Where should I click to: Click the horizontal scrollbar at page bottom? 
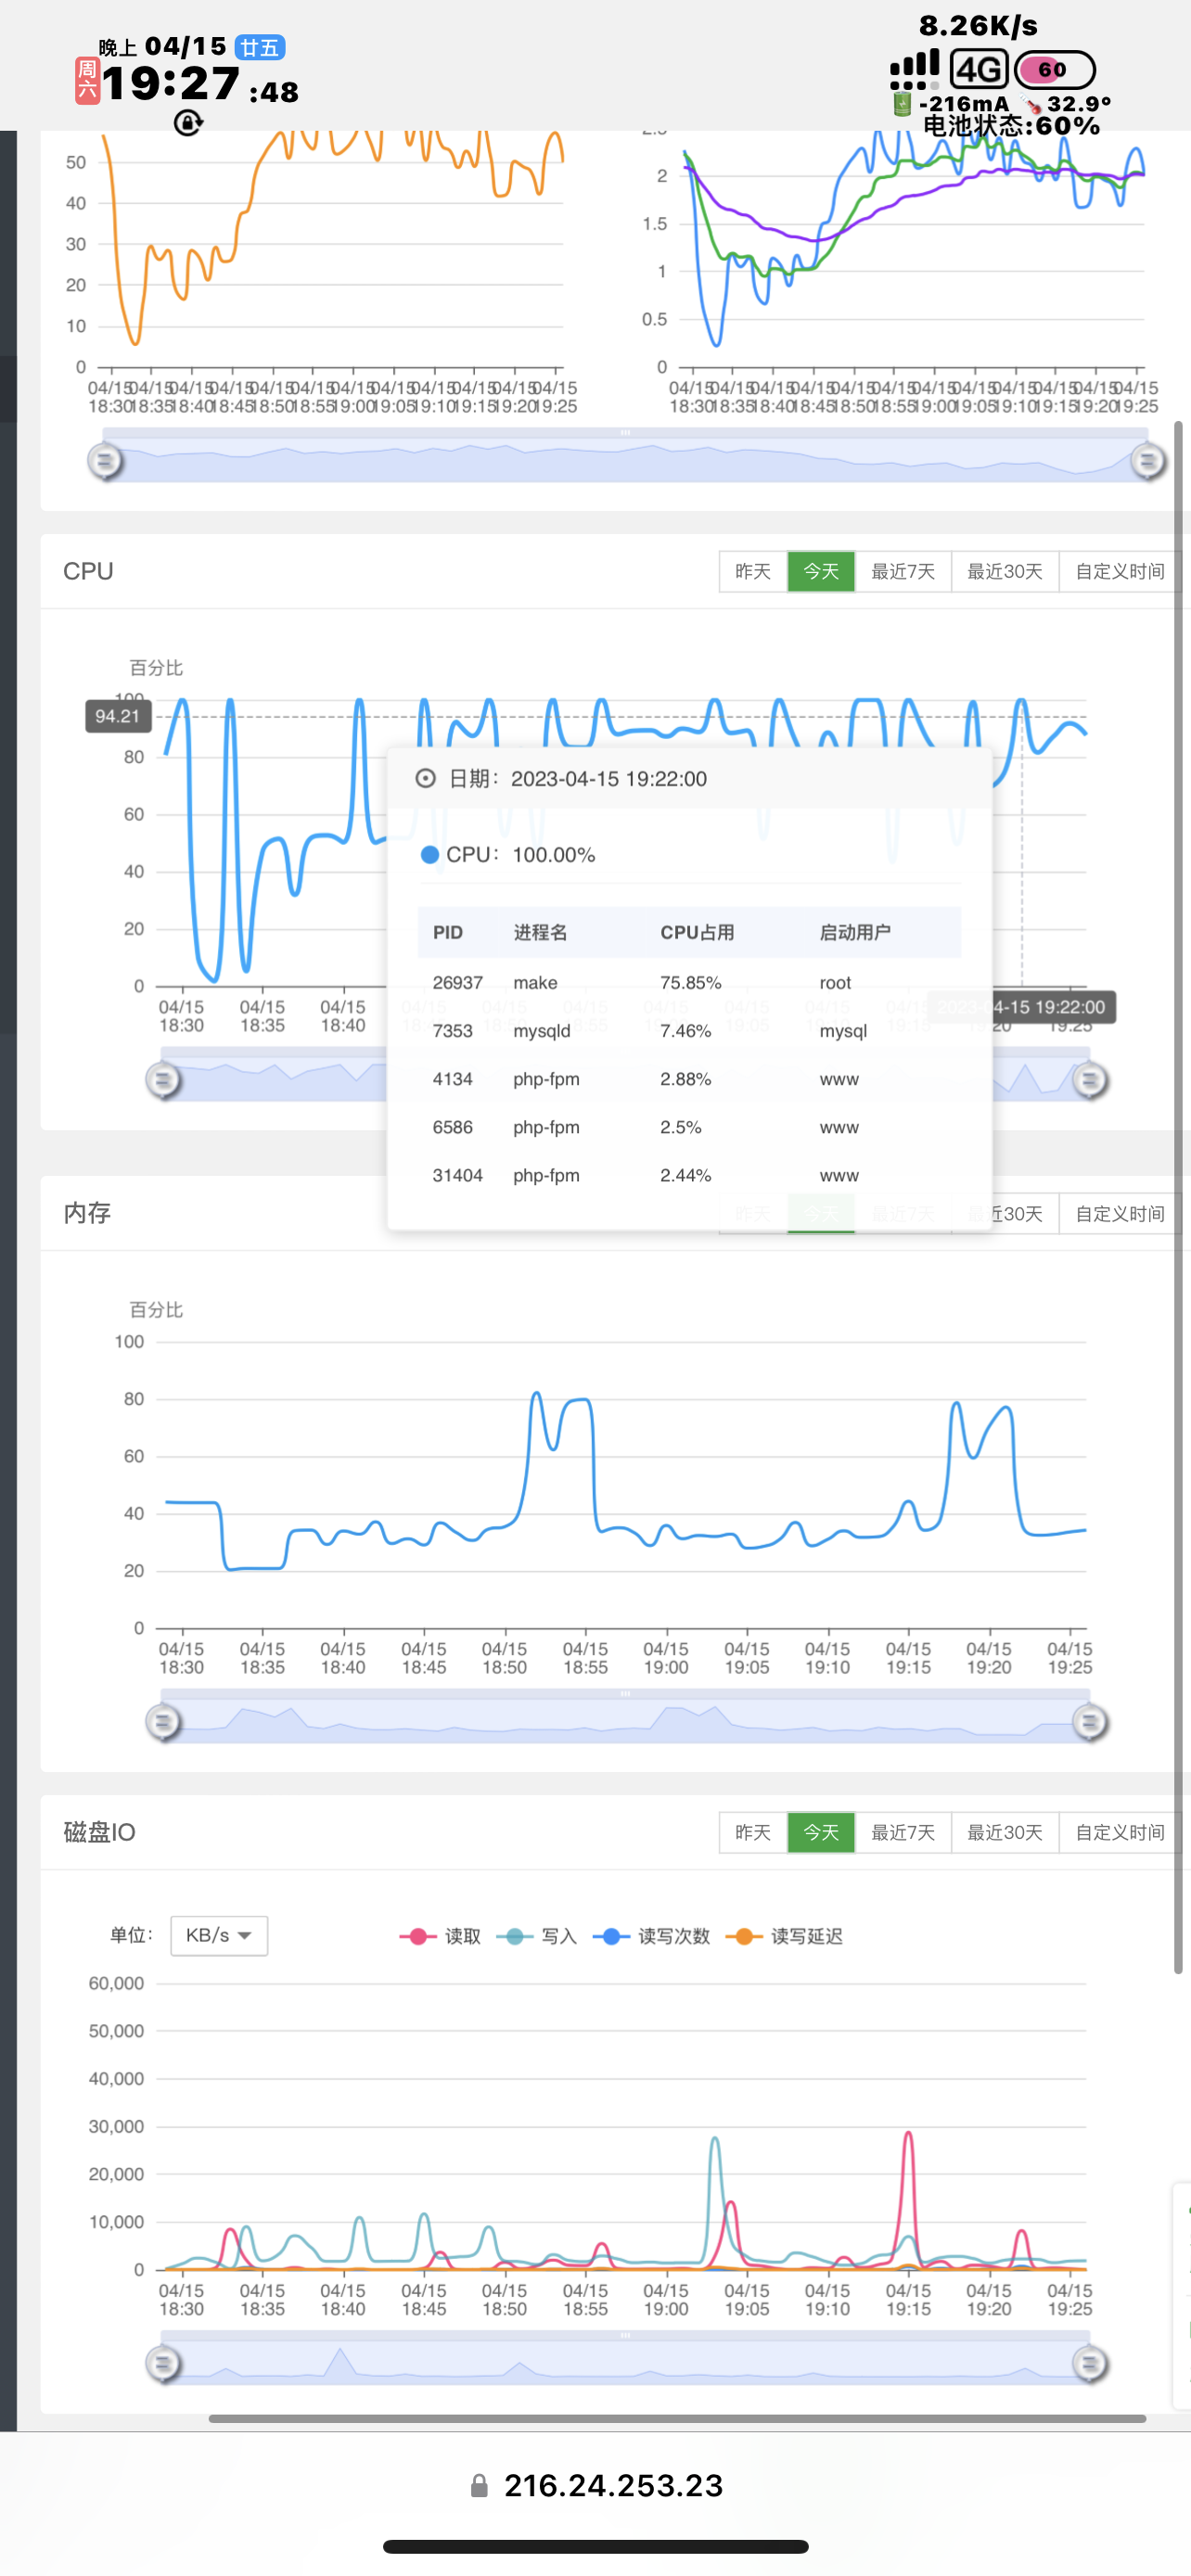pos(677,2418)
